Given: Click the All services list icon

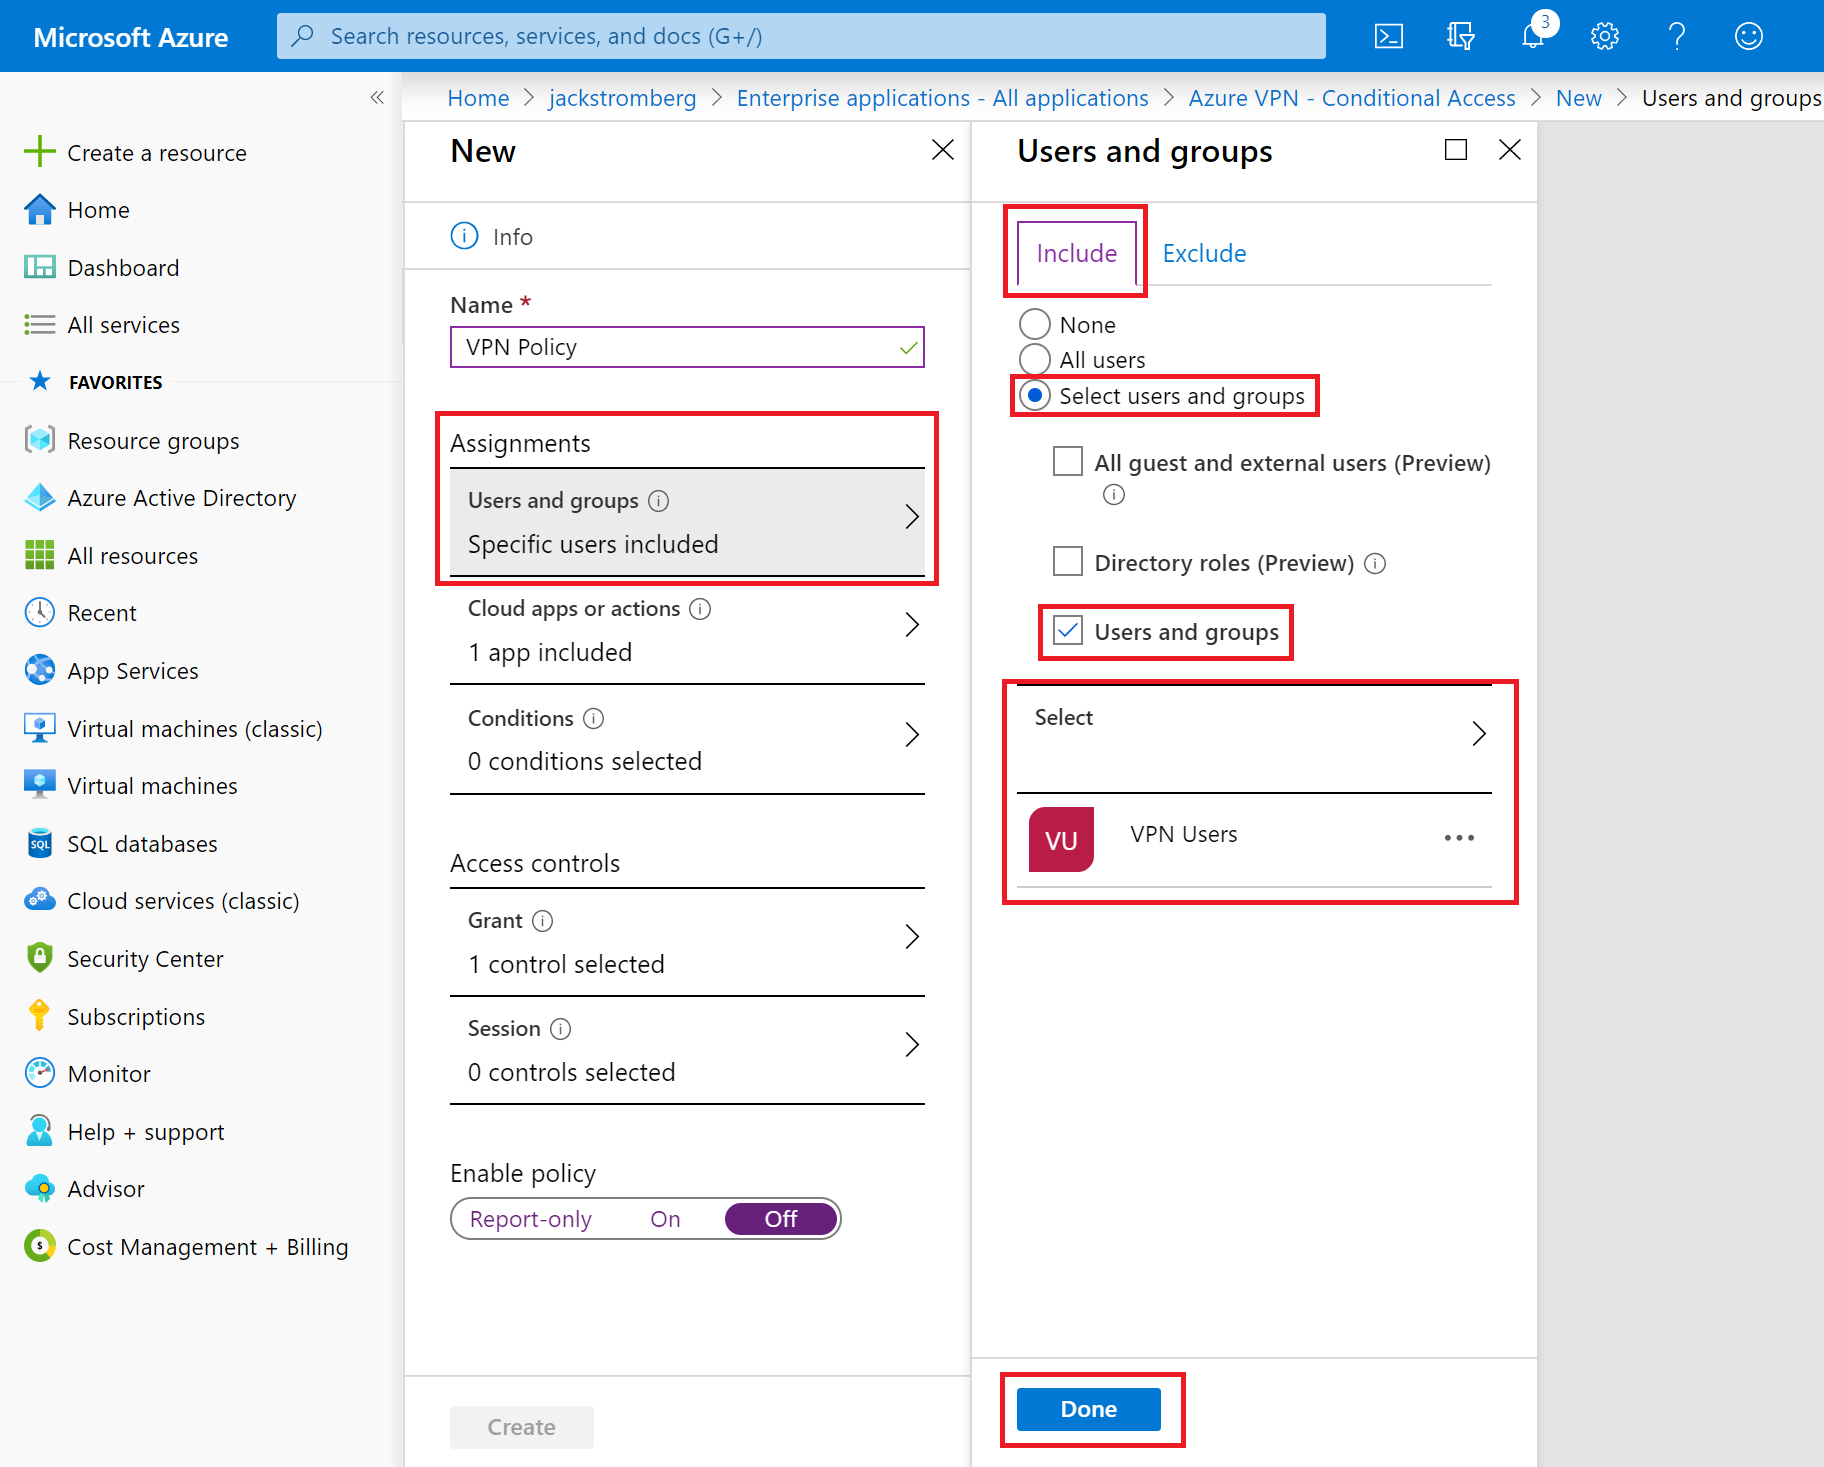Looking at the screenshot, I should 39,325.
